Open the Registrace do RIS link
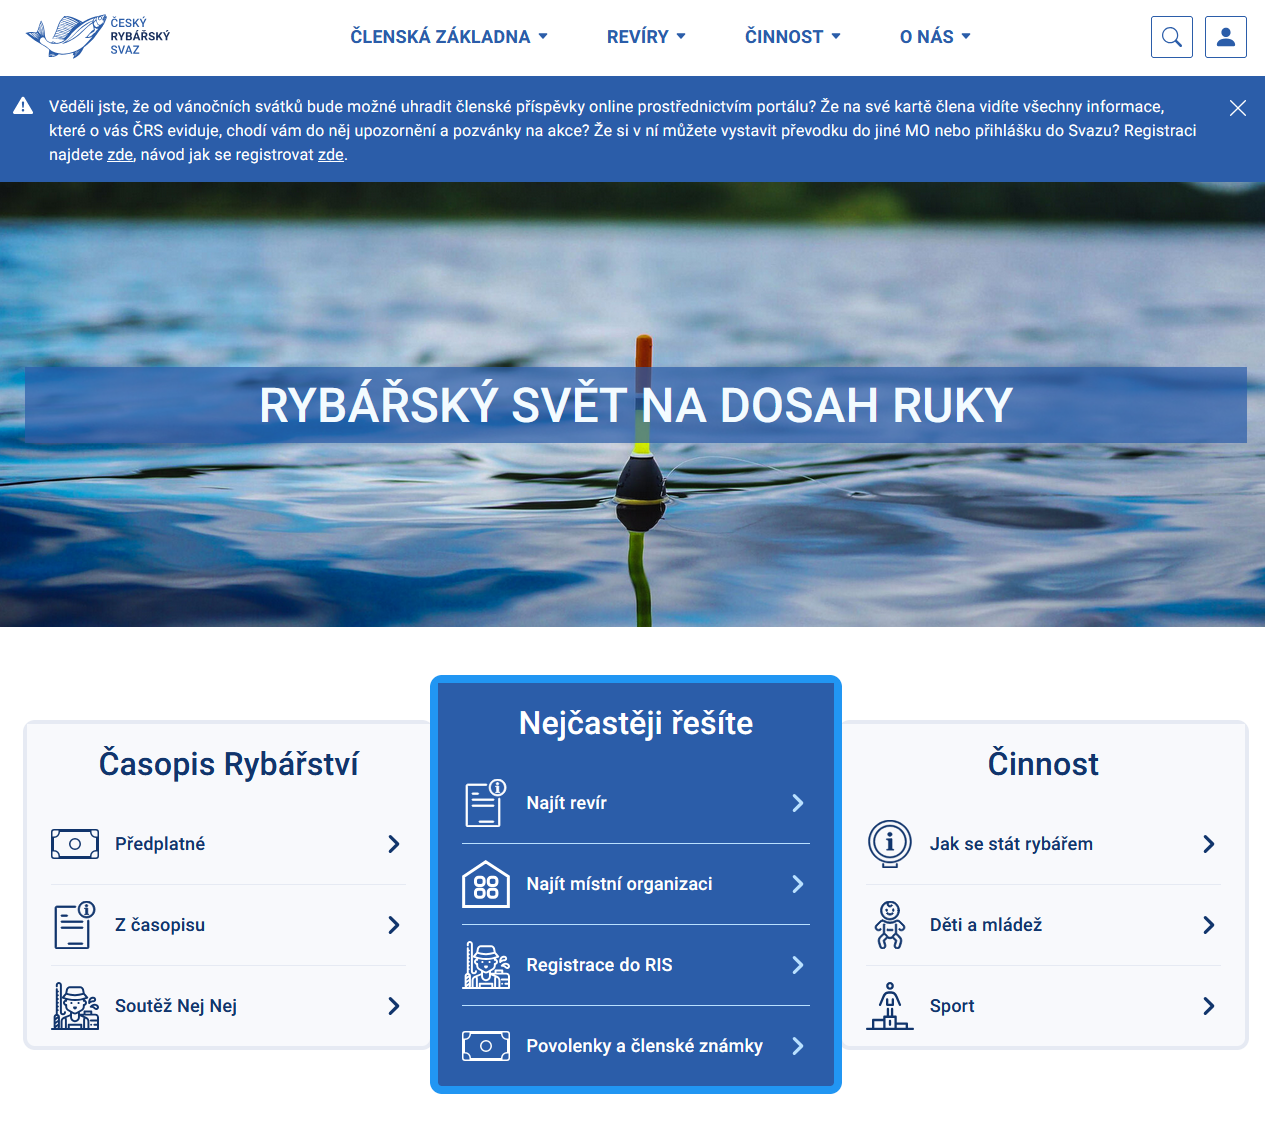This screenshot has width=1265, height=1138. (599, 965)
